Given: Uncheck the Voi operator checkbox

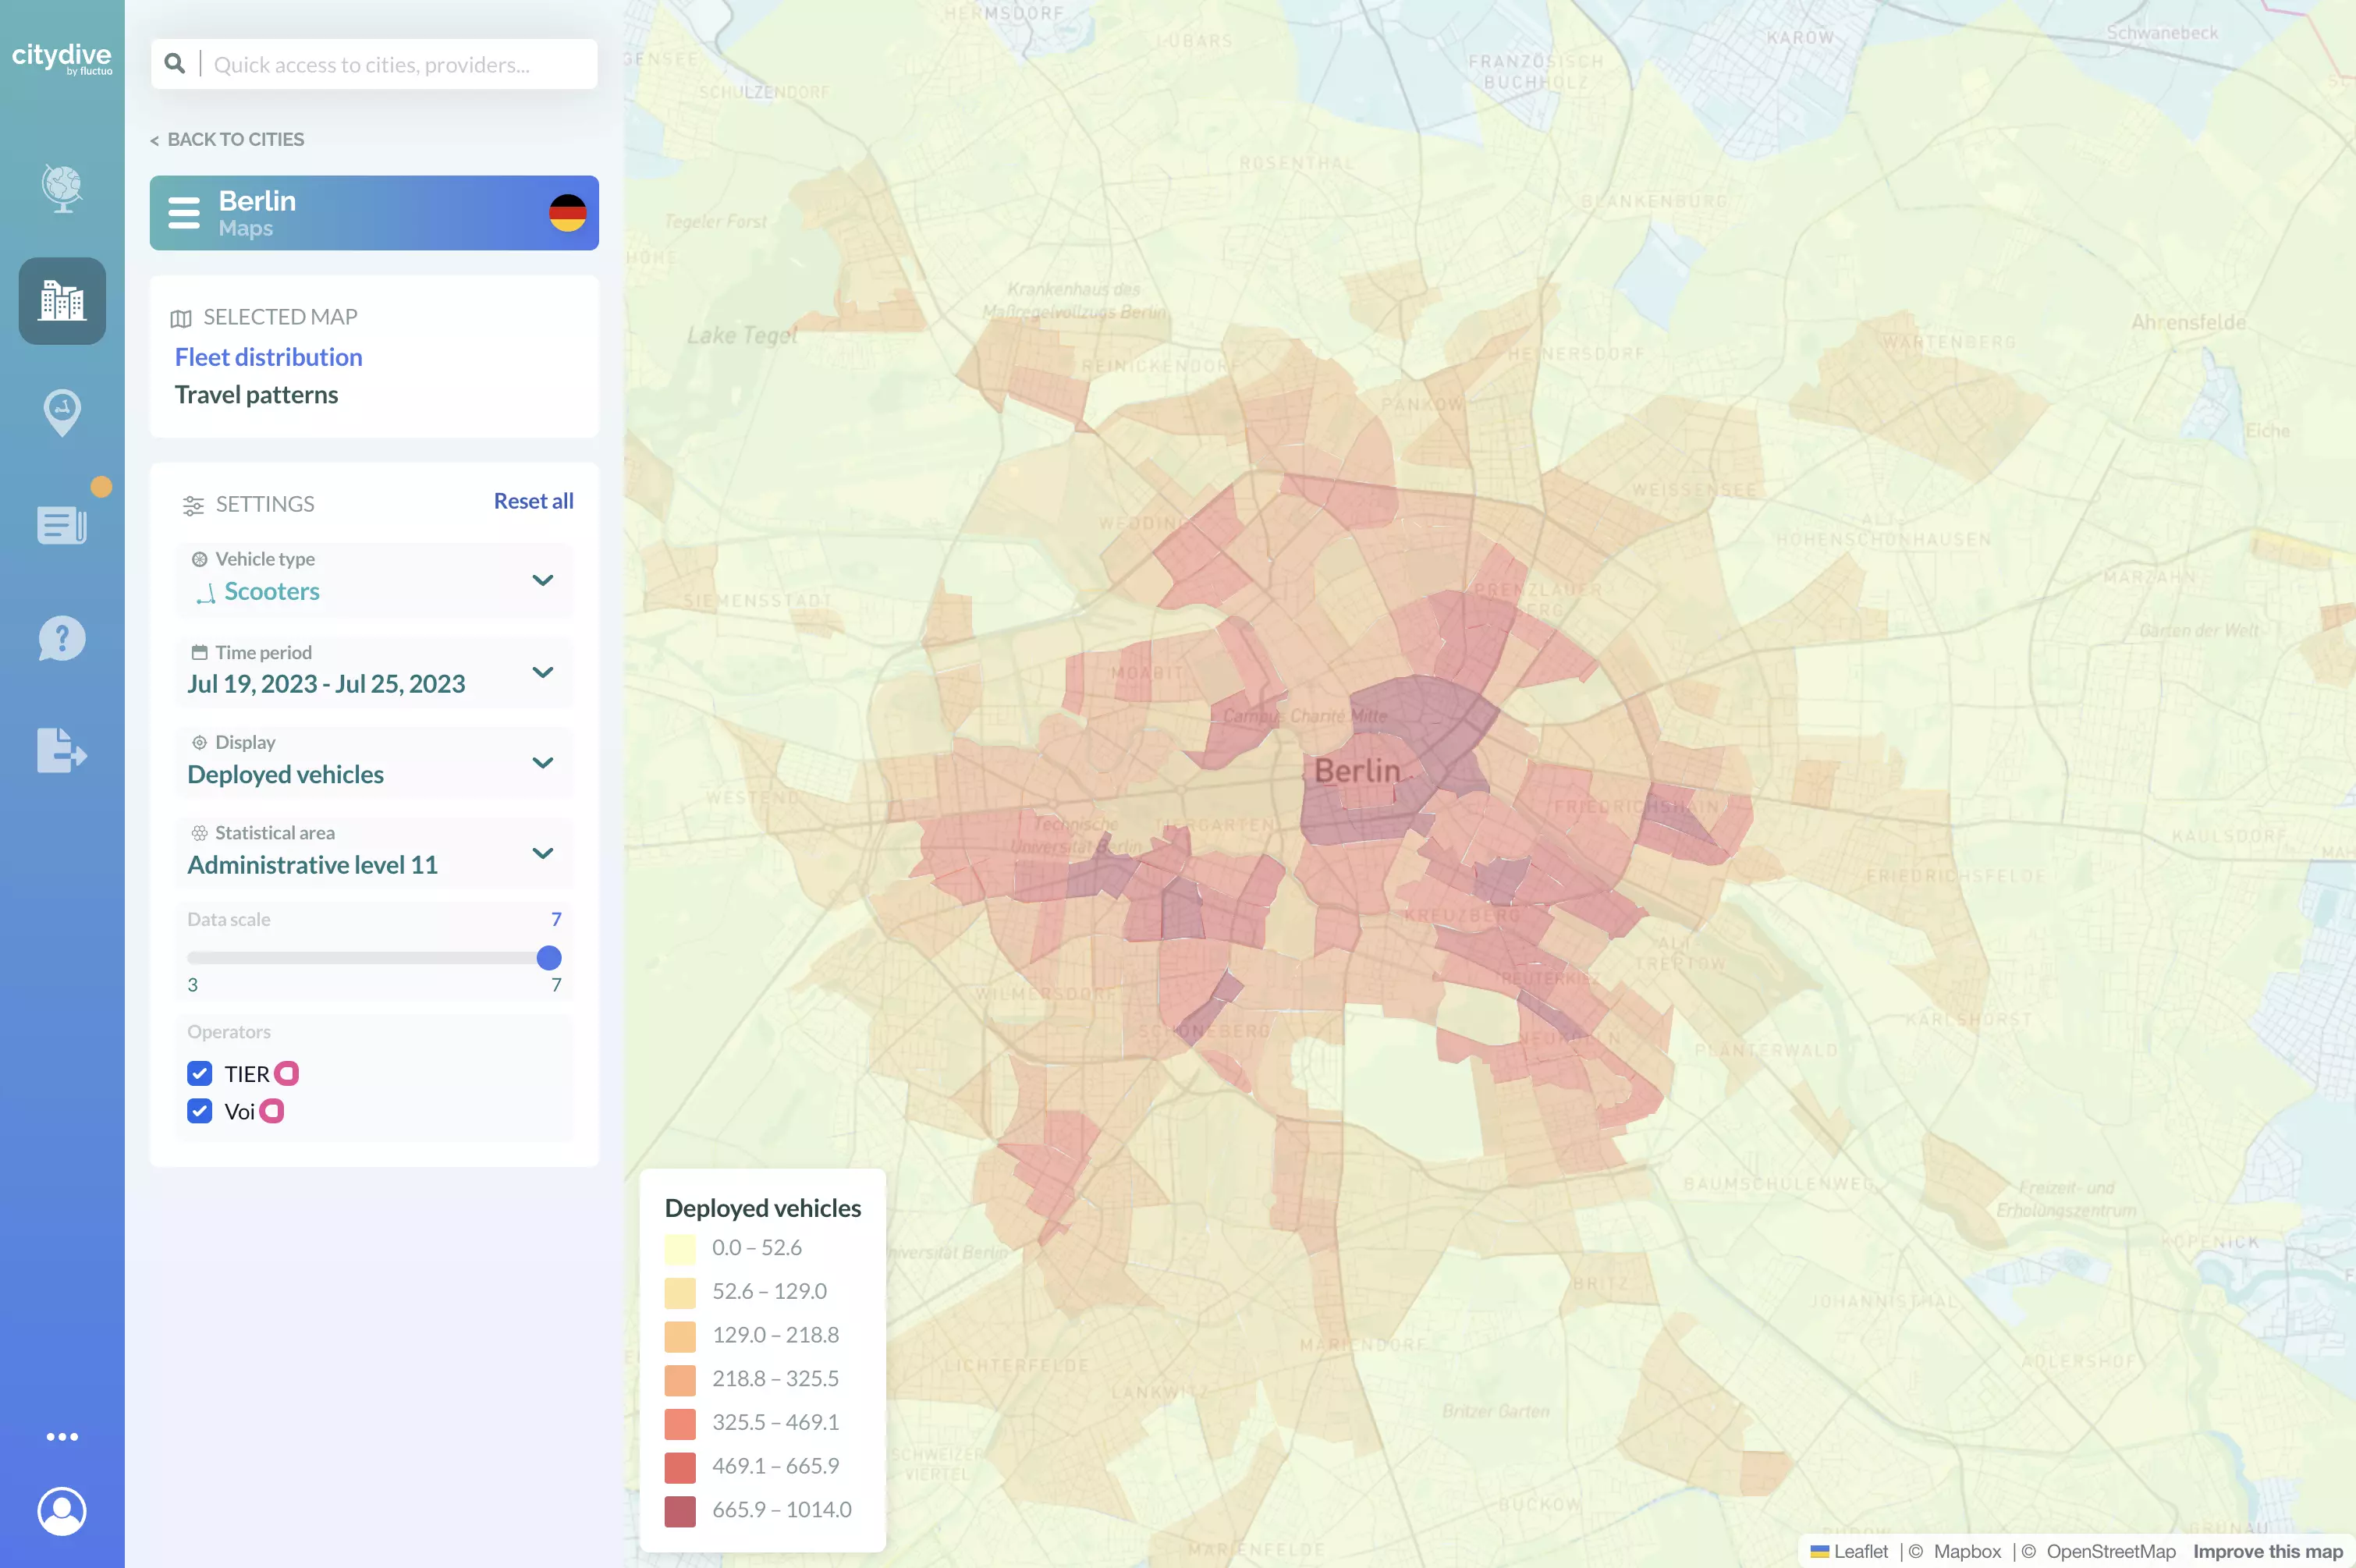Looking at the screenshot, I should (x=200, y=1110).
